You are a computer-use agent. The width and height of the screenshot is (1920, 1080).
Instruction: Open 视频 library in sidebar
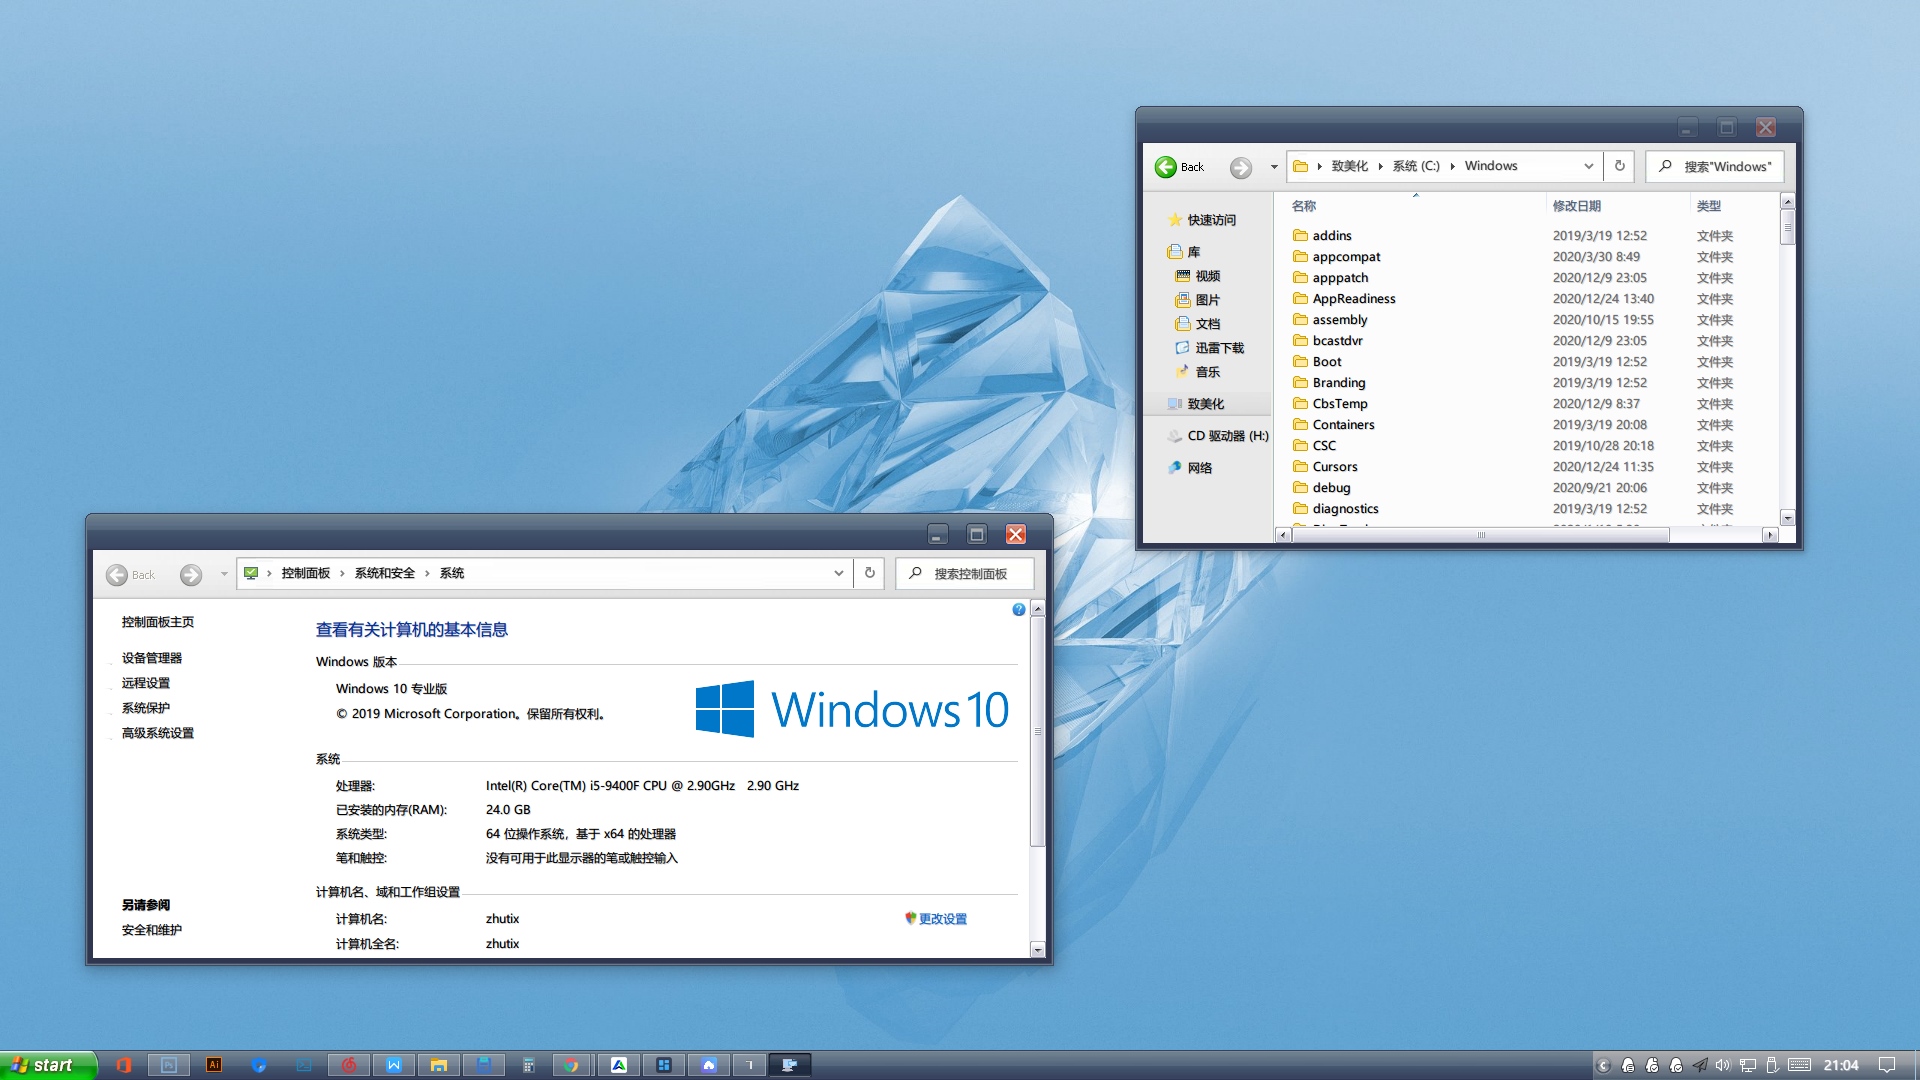tap(1198, 276)
